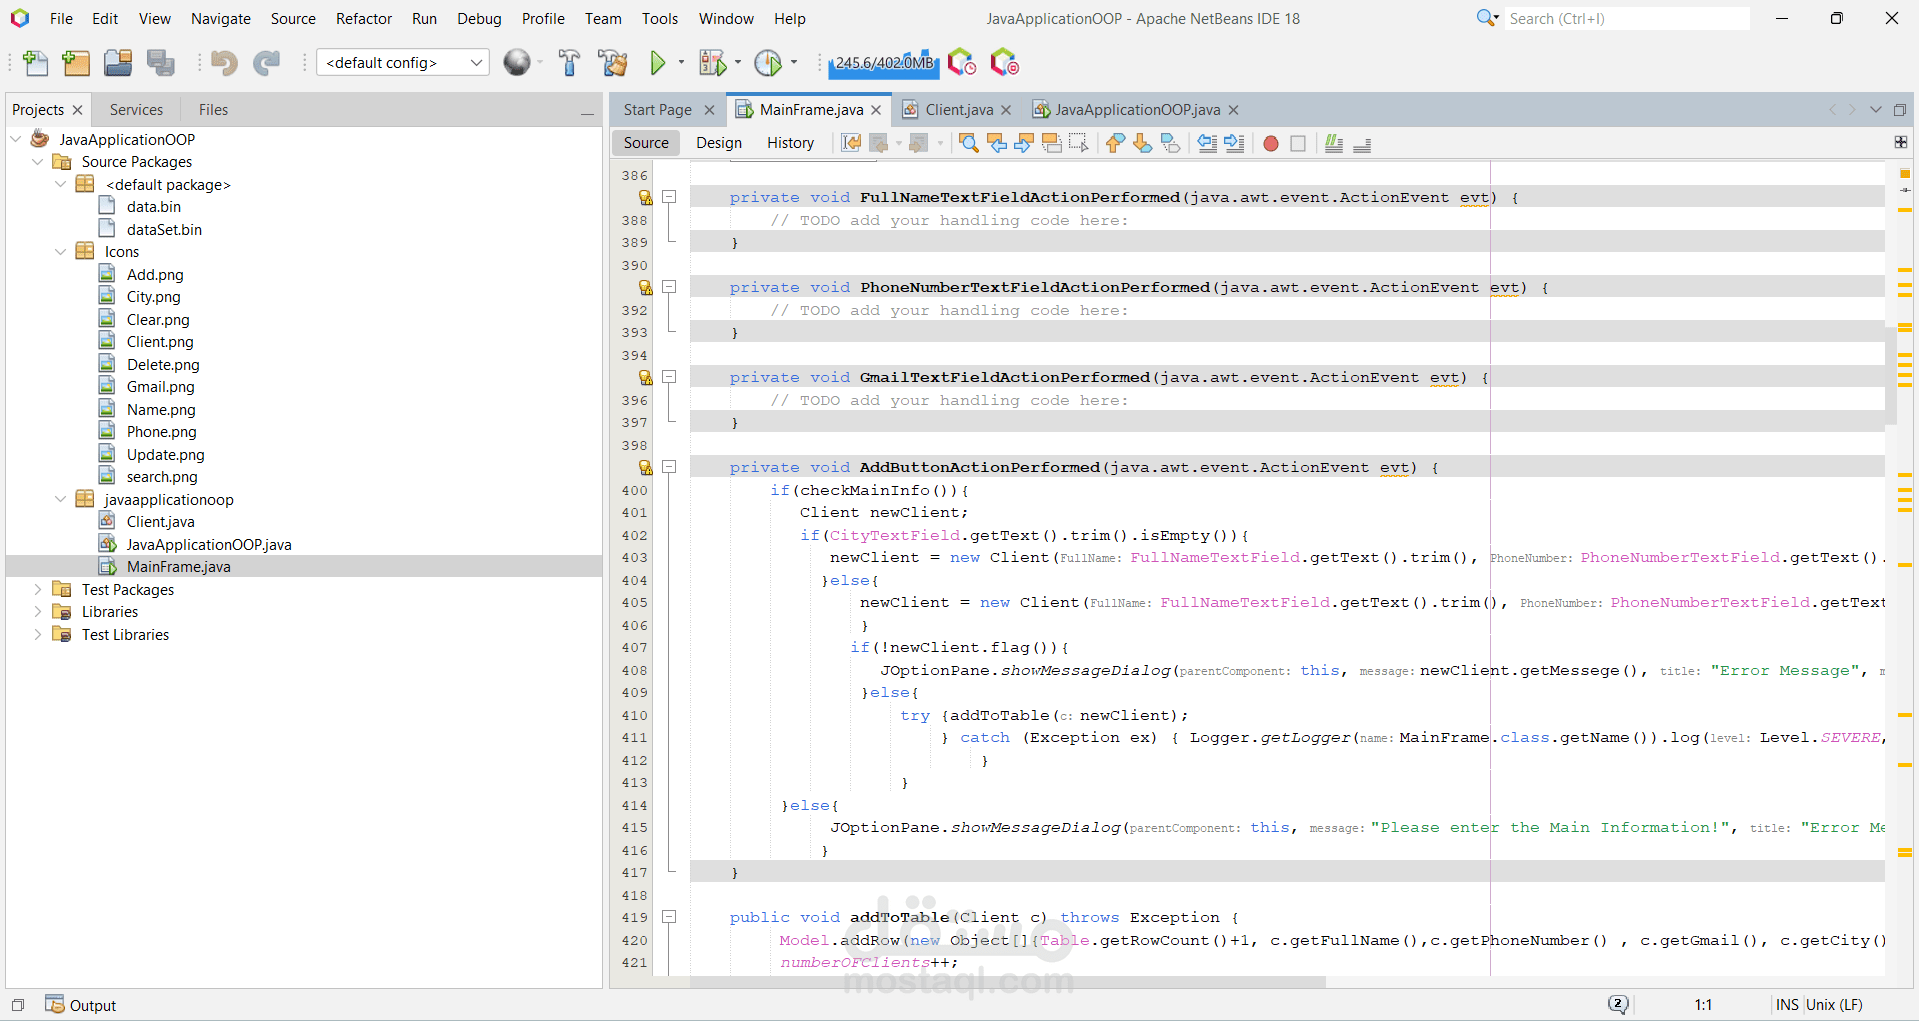Image resolution: width=1919 pixels, height=1021 pixels.
Task: Switch to Design view
Action: point(718,143)
